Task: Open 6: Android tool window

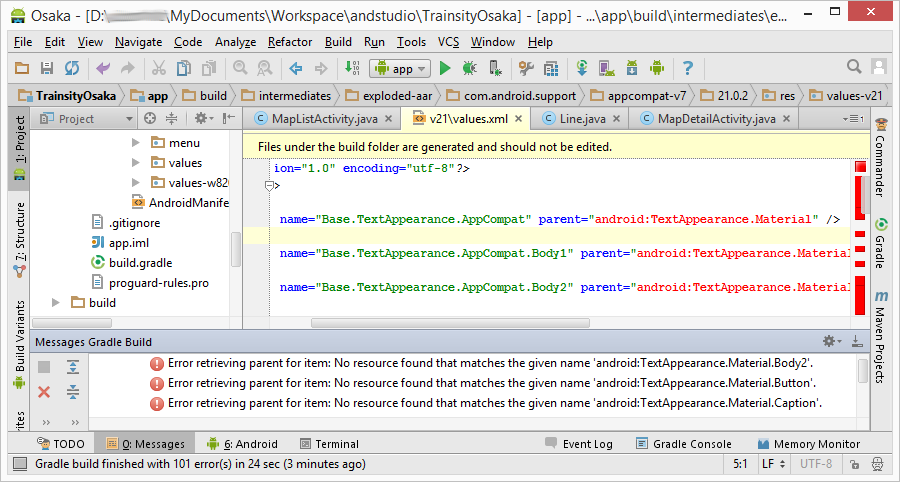Action: click(x=242, y=444)
